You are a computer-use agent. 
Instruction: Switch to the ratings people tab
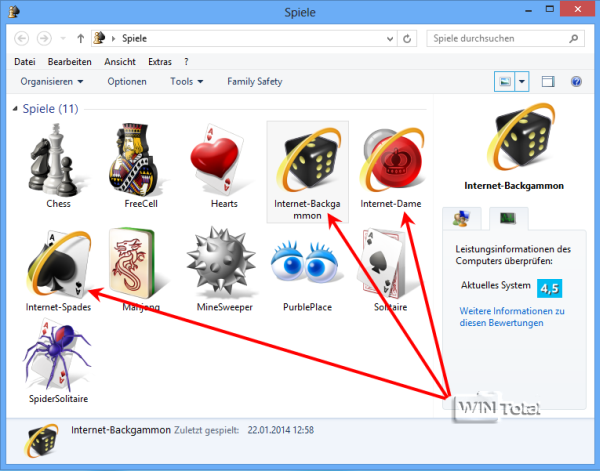pos(461,218)
